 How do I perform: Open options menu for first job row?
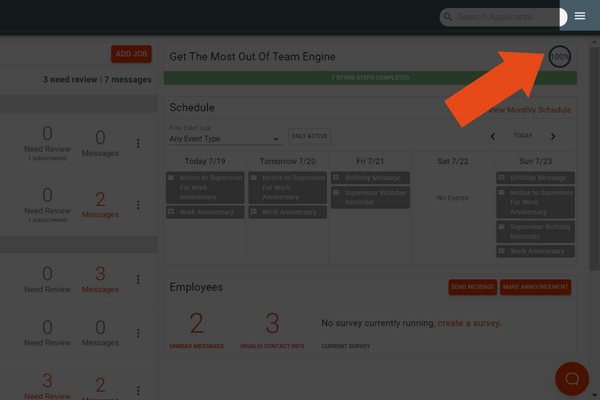(138, 144)
